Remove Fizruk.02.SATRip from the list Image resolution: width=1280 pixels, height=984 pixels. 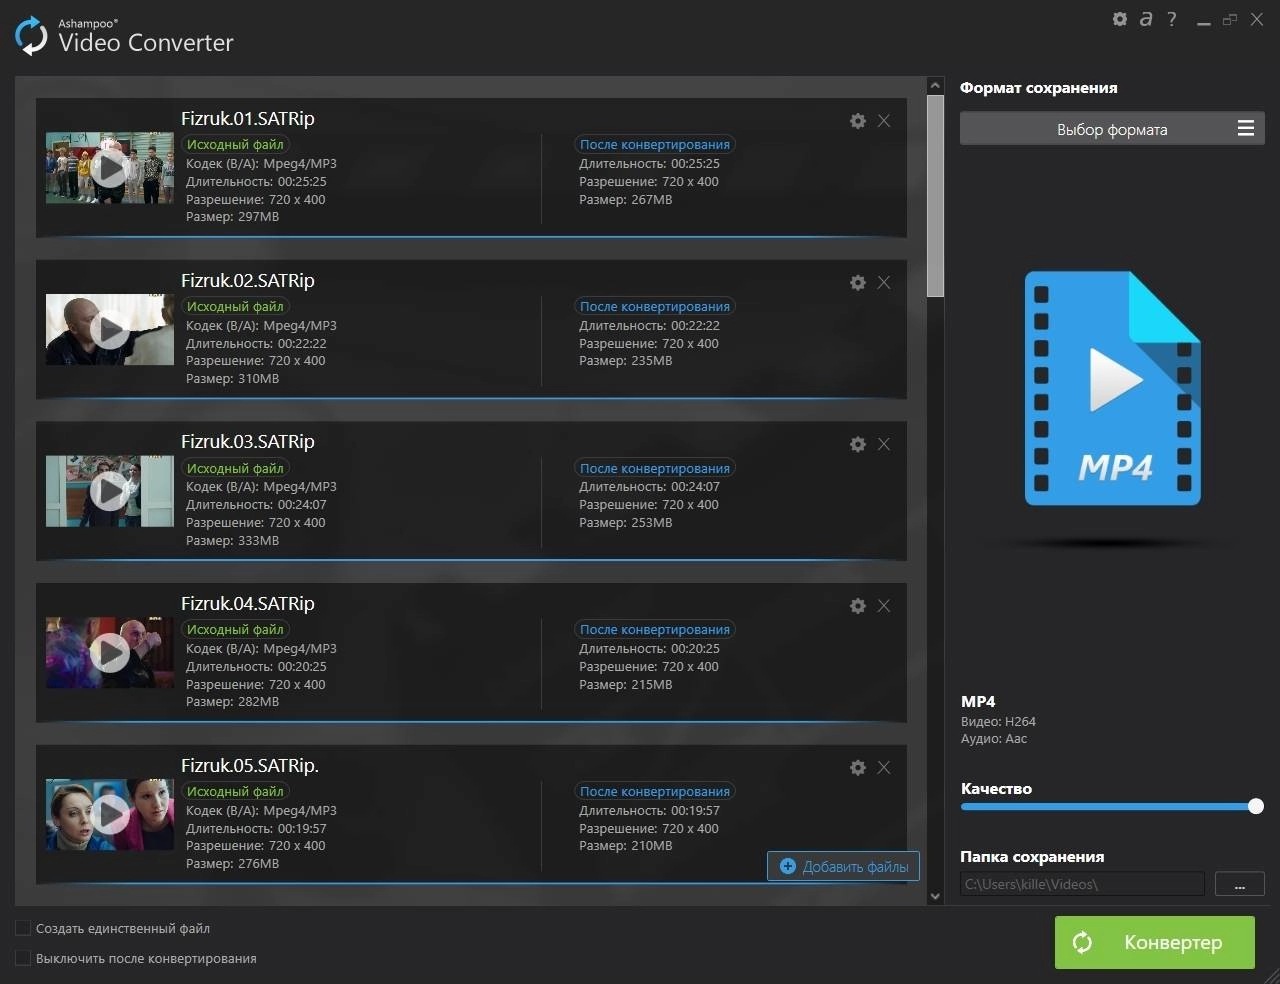(884, 283)
